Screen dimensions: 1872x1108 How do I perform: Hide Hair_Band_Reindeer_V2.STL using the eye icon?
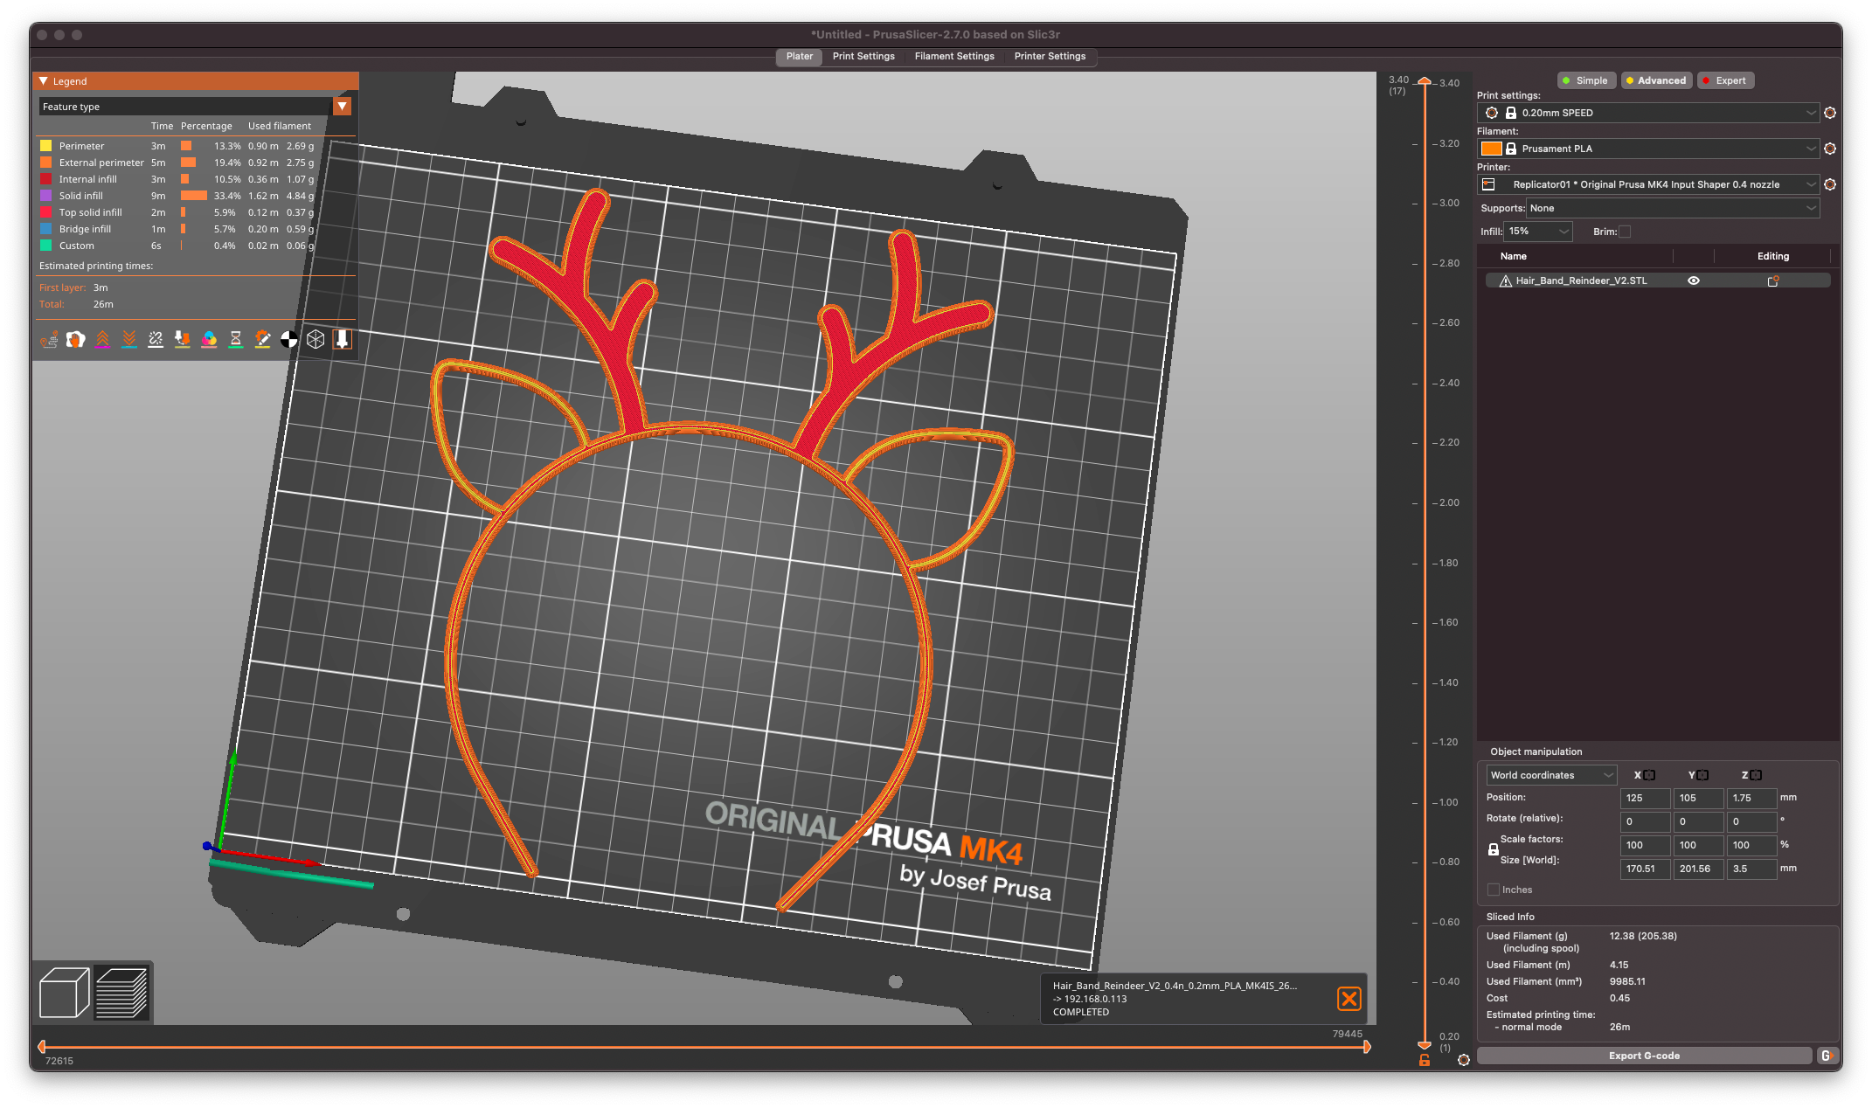point(1694,281)
